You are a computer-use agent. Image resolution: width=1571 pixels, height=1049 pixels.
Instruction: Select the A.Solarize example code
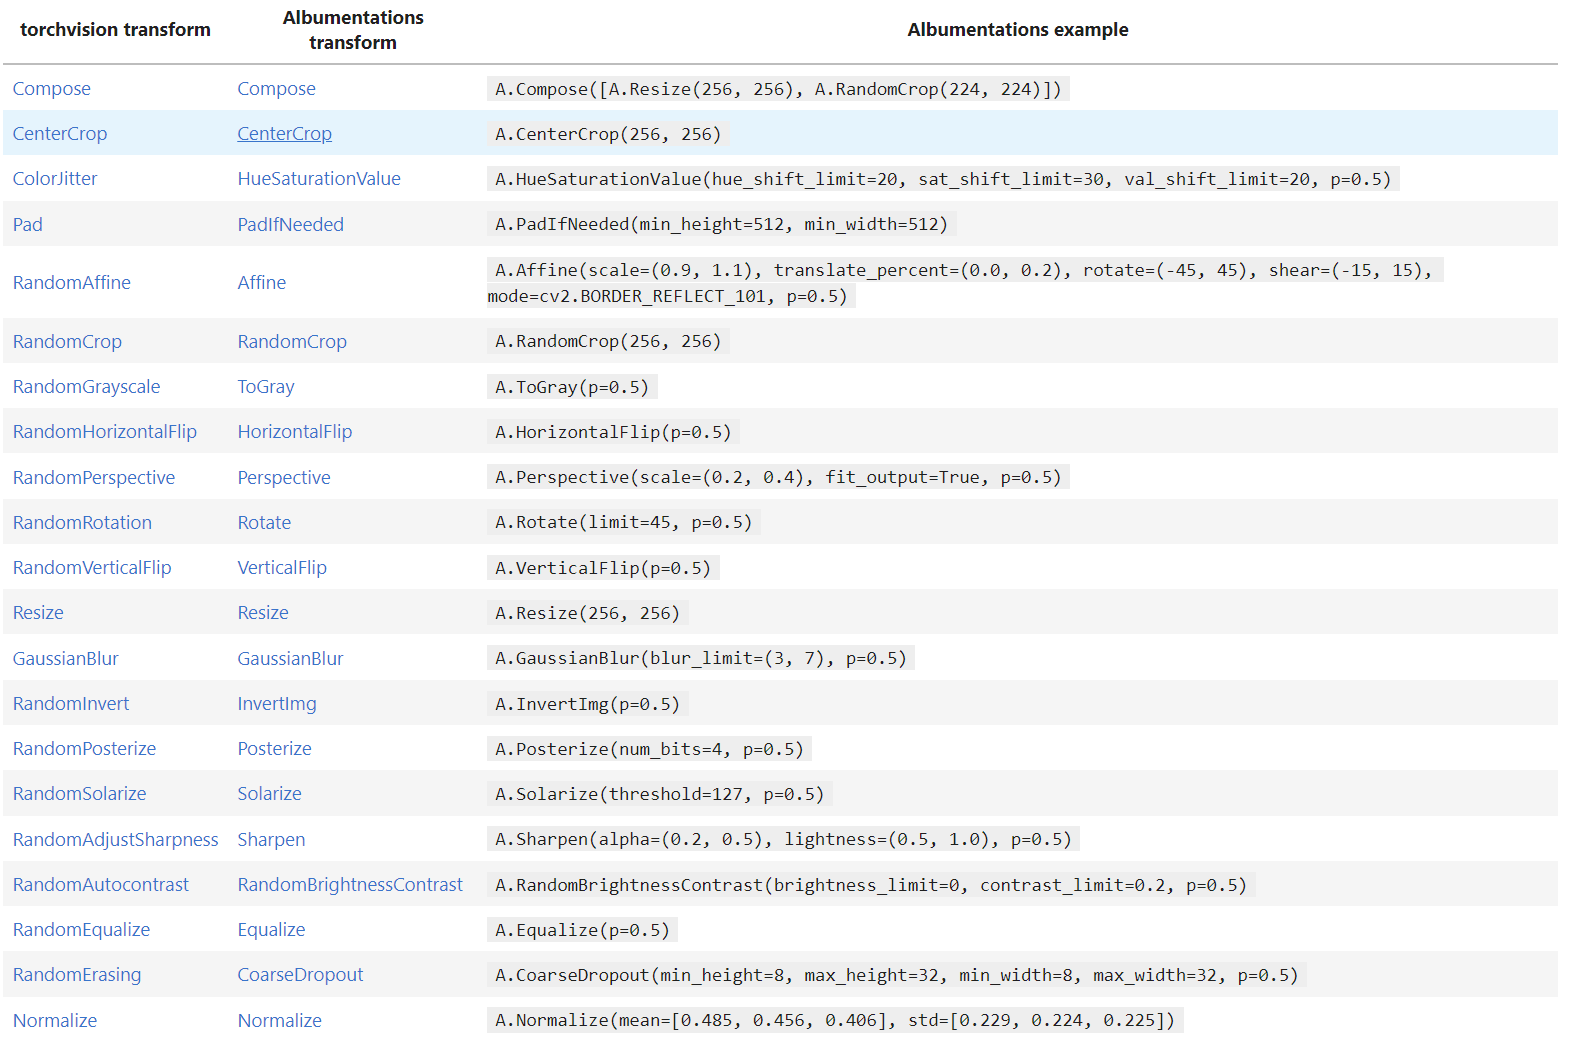660,794
